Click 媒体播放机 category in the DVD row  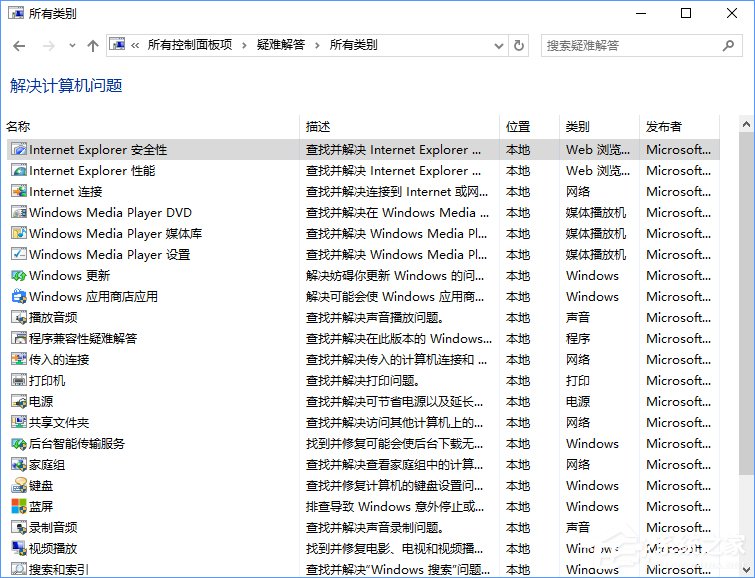pyautogui.click(x=596, y=212)
